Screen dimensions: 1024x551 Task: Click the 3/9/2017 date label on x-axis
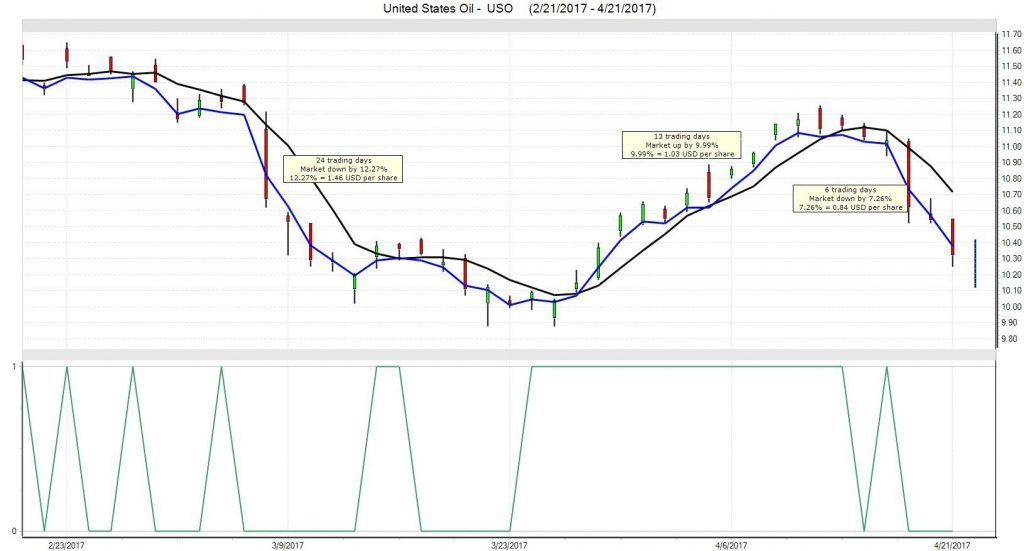pyautogui.click(x=288, y=545)
